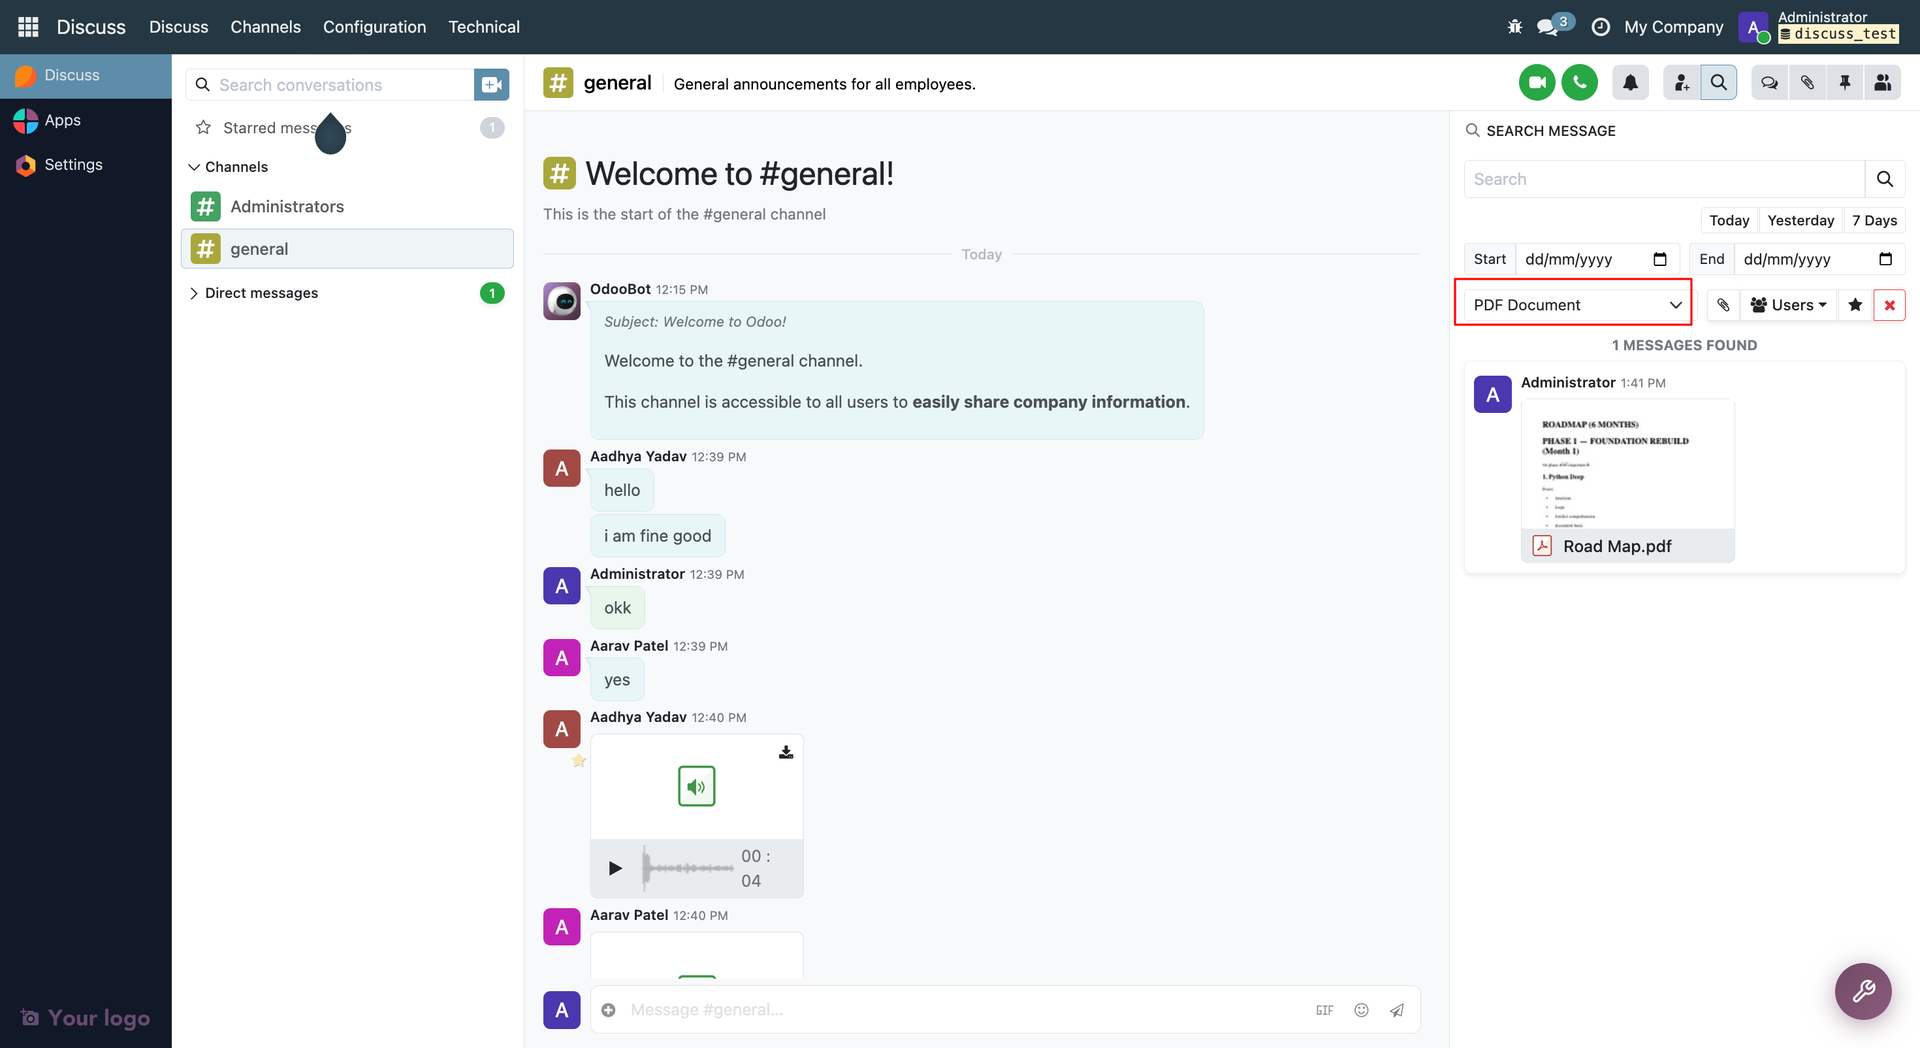Open the Administrator user menu
1920x1048 pixels.
1819,27
